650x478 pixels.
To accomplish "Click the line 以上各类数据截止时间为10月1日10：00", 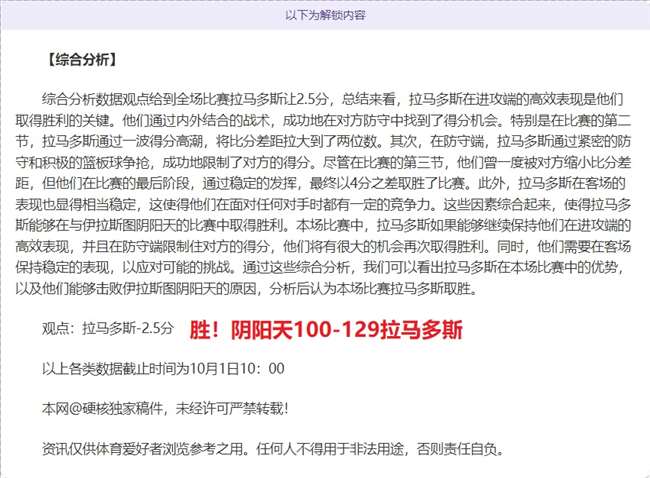I will click(163, 368).
